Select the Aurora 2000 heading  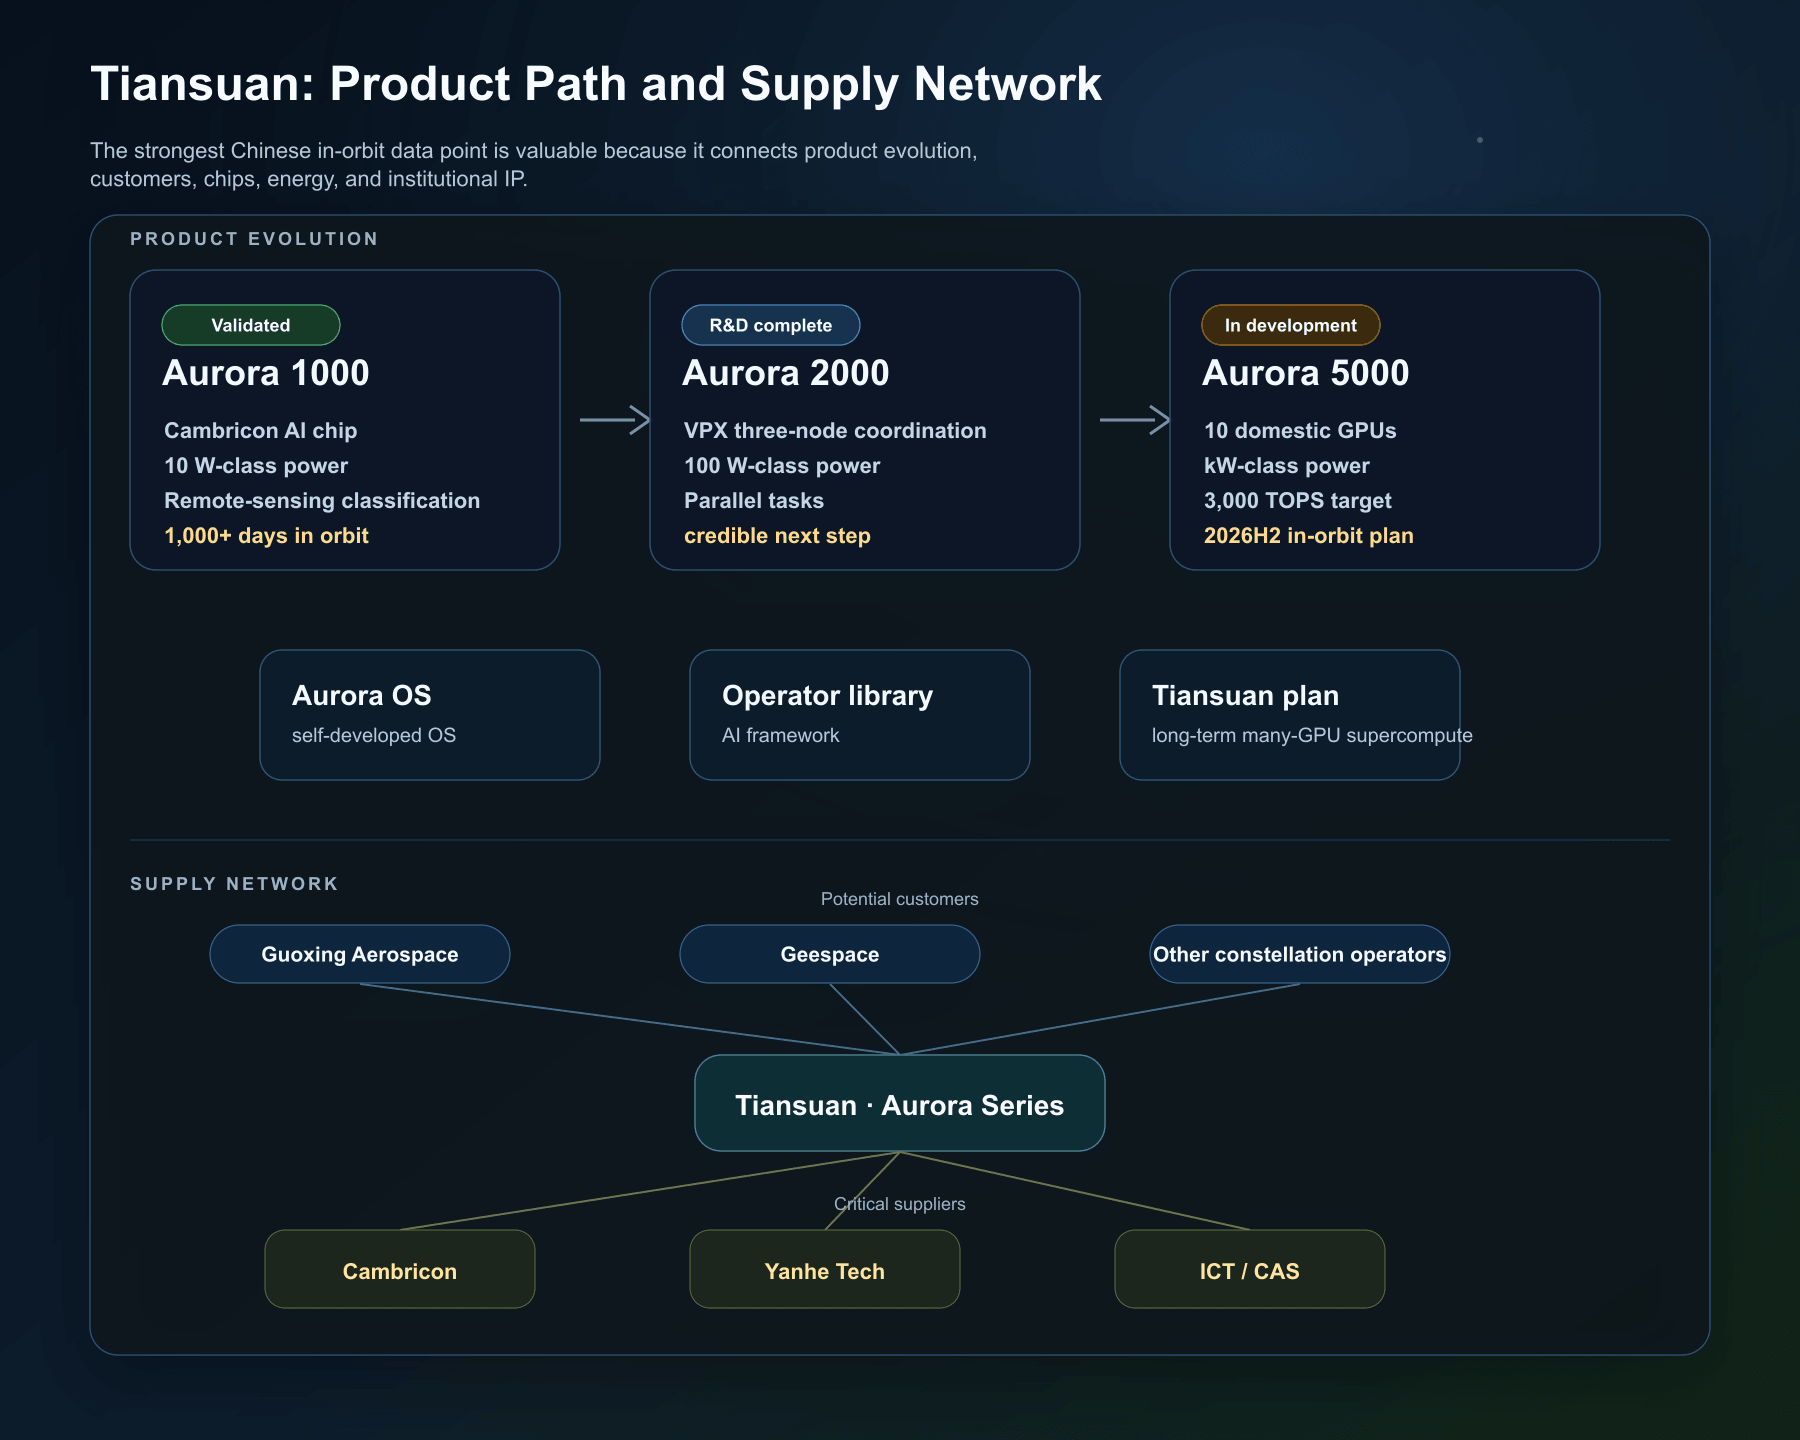tap(786, 373)
